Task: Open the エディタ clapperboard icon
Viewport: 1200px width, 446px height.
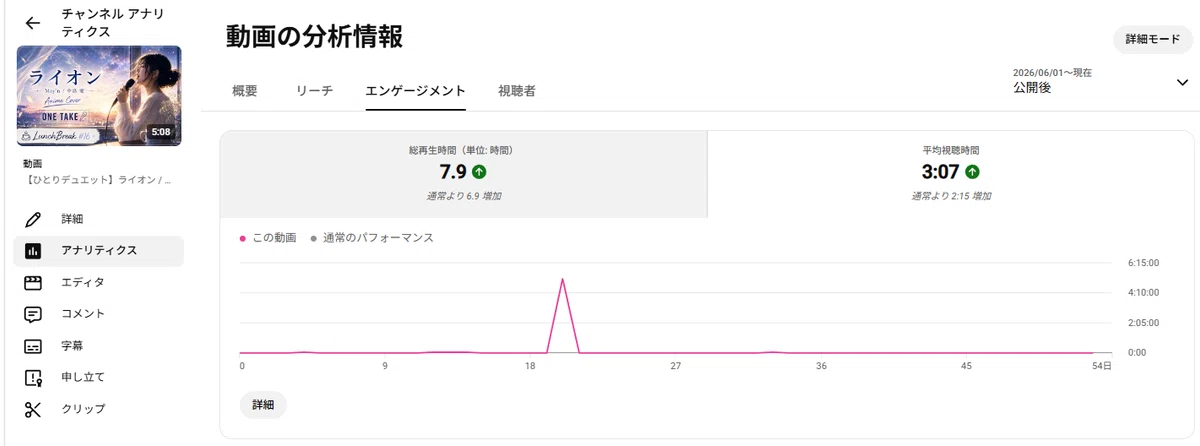Action: 33,283
